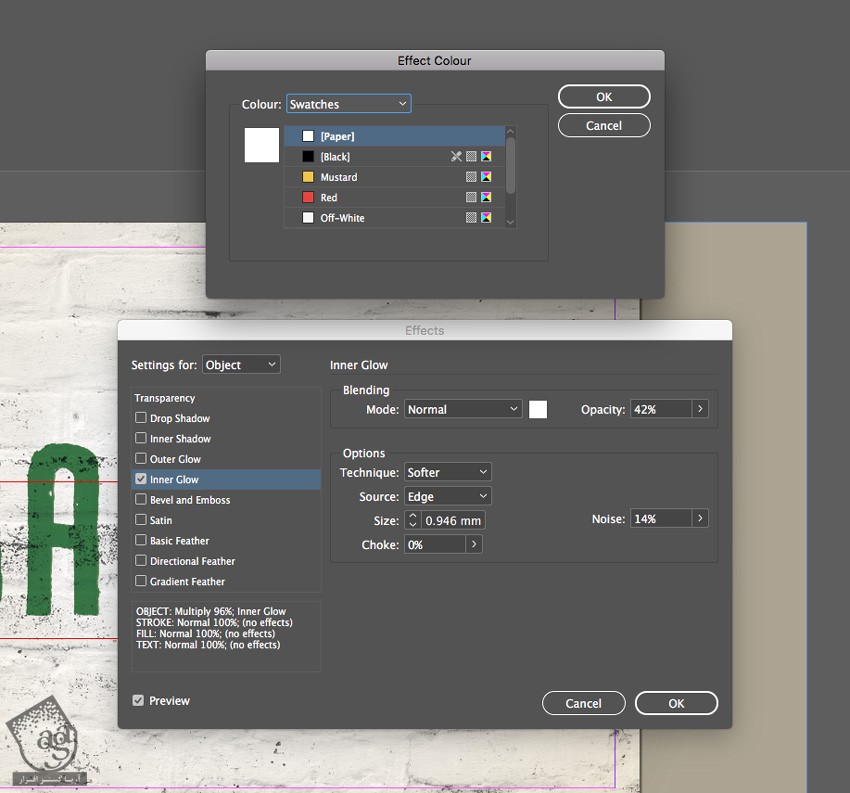Click the CMYK icon on the Off-White row
The image size is (850, 793).
click(x=486, y=218)
